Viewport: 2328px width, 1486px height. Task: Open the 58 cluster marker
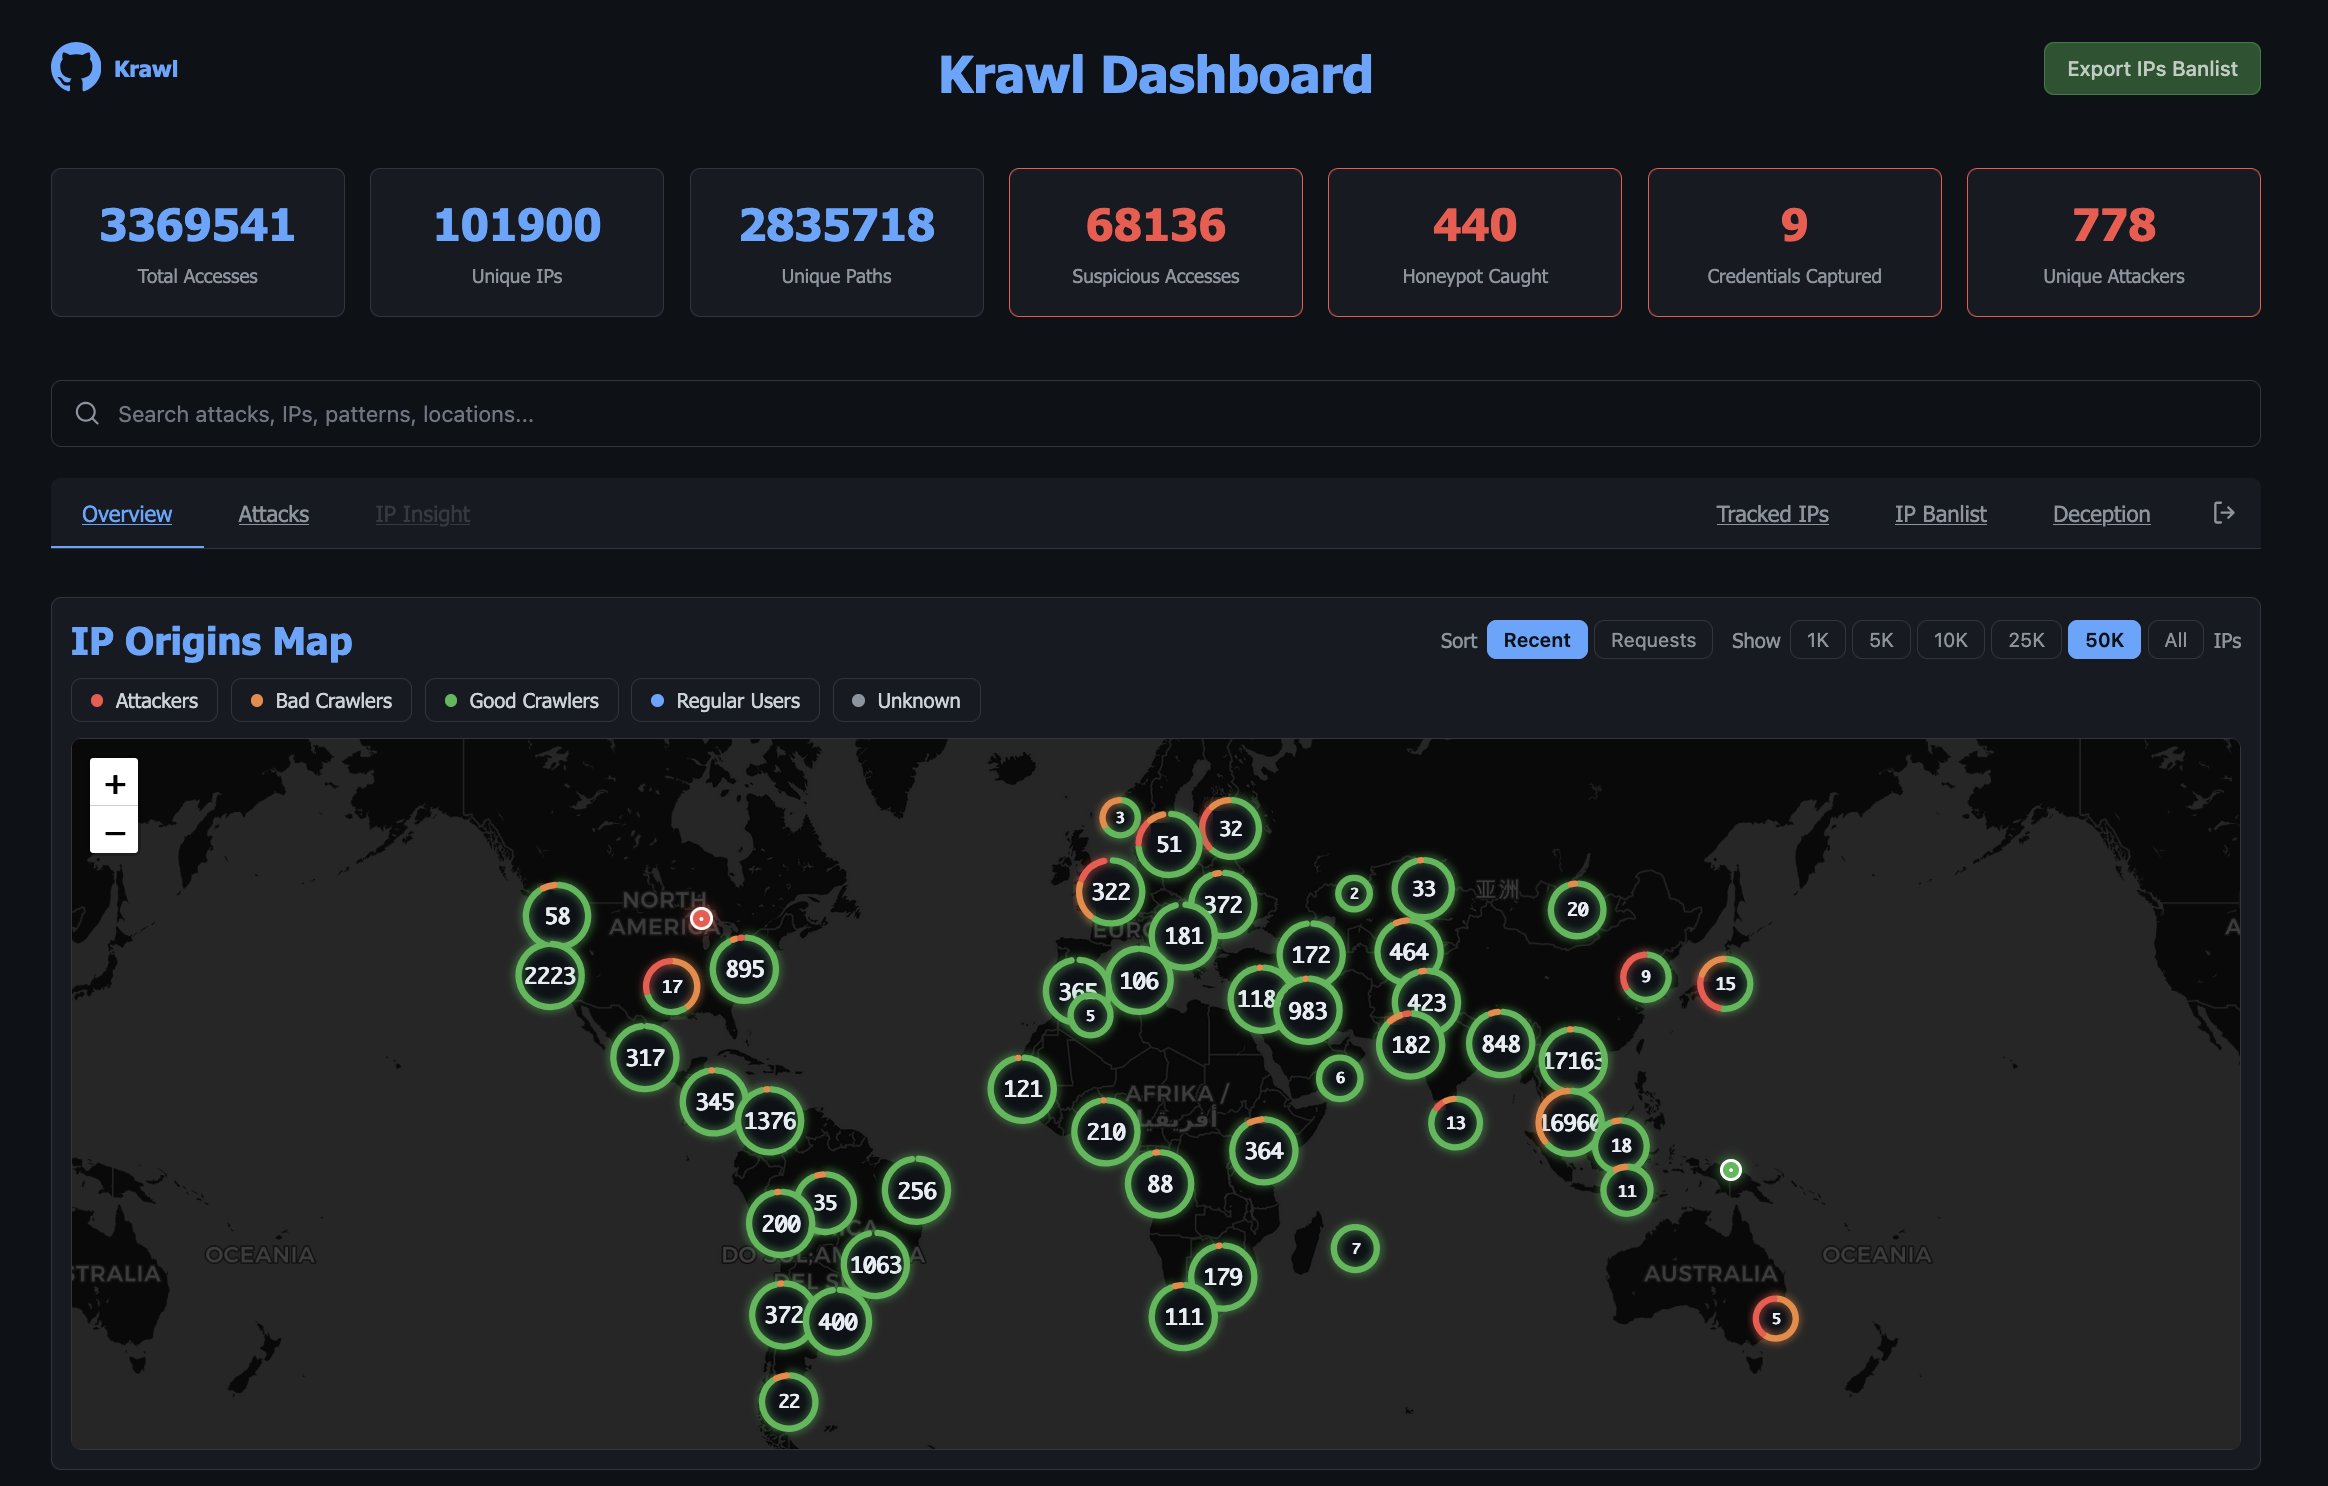557,916
